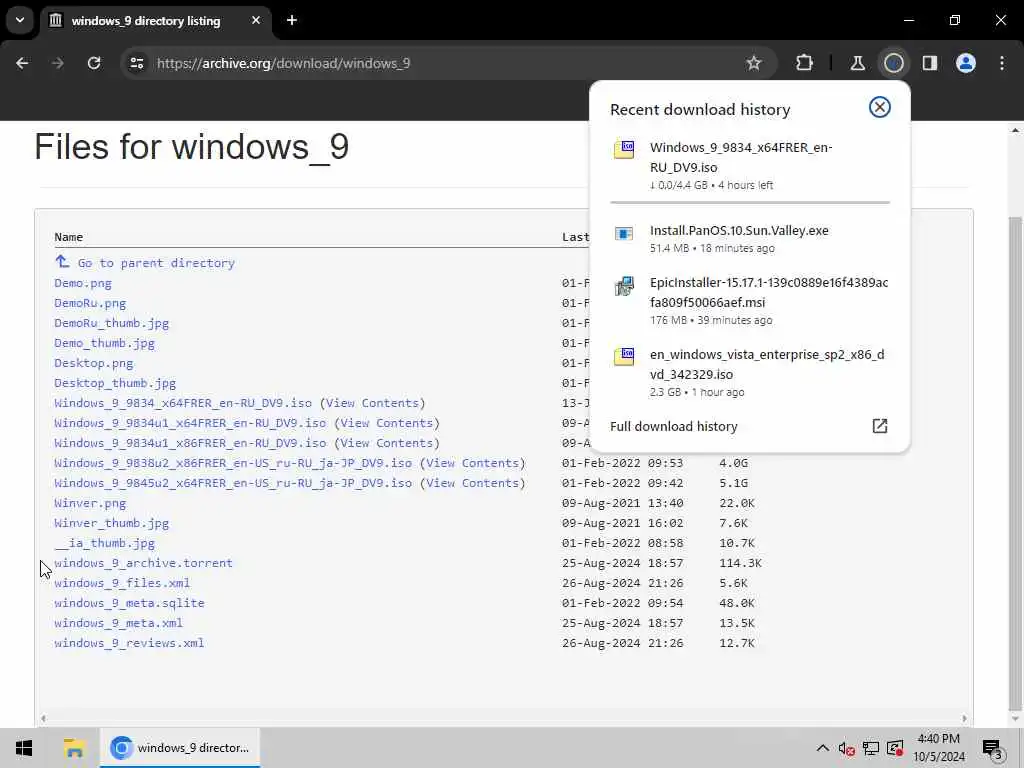Image resolution: width=1024 pixels, height=768 pixels.
Task: Download Windows_9_9834_x64FRER_en-RU_DV9.iso from listing
Action: [183, 403]
